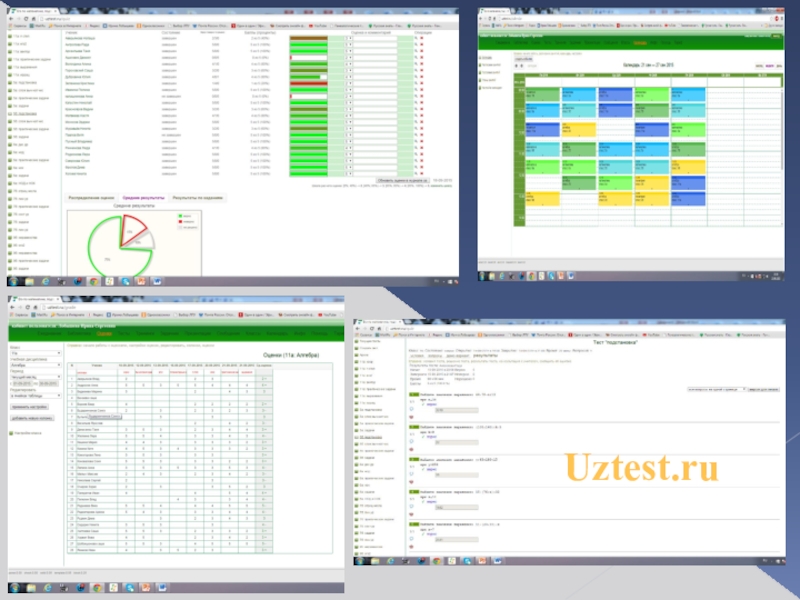Screen dimensions: 800x600
Task: Open the Класс dropdown in grades window
Action: (36, 353)
